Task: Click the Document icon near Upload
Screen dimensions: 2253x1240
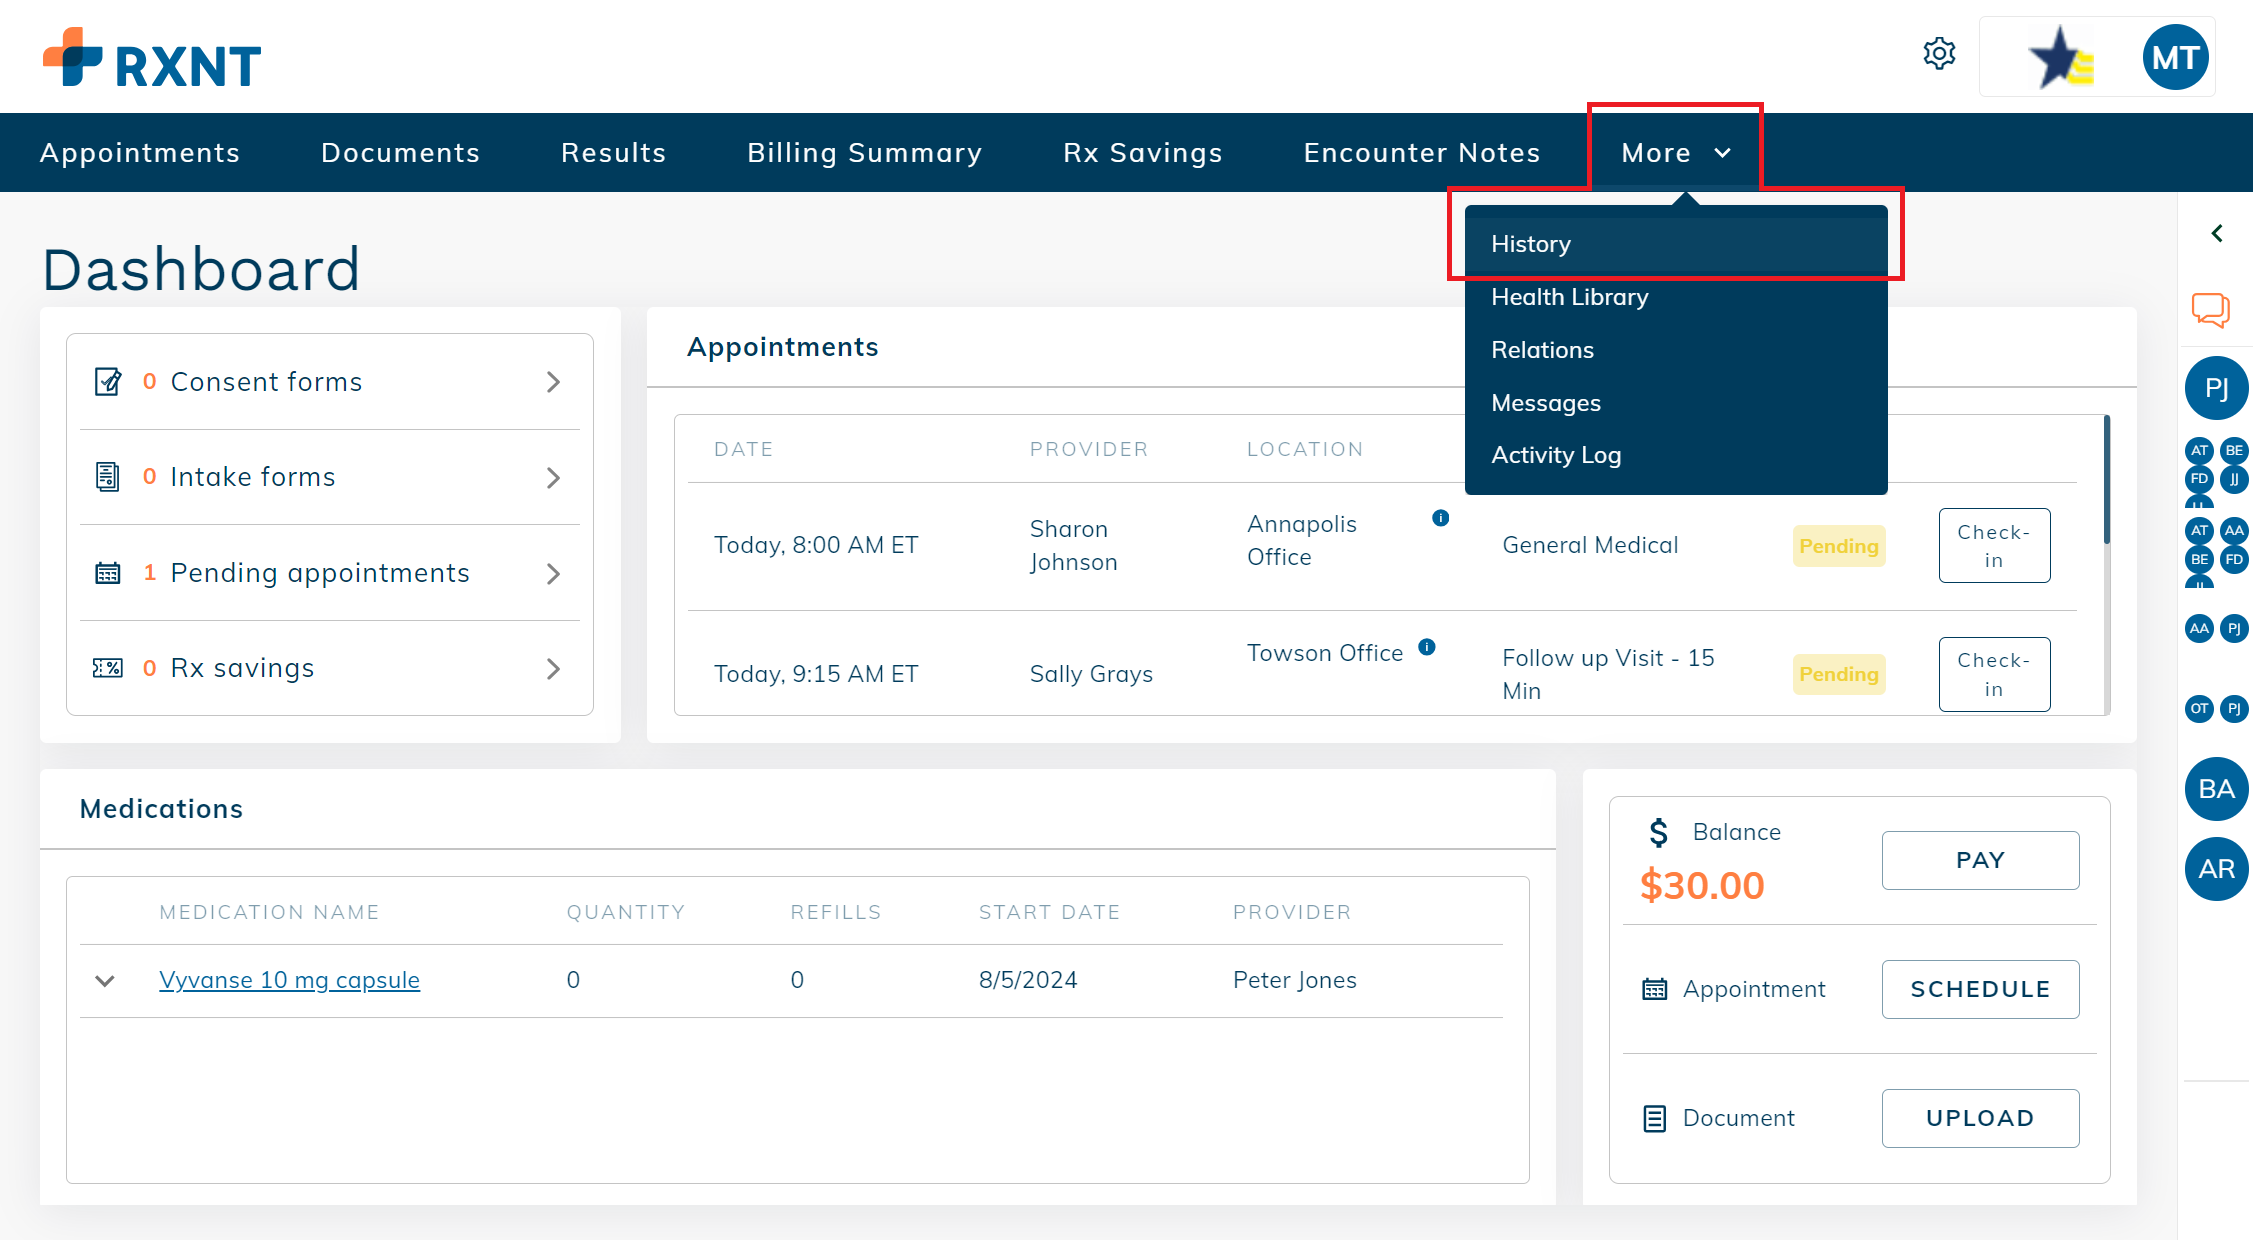Action: pos(1655,1118)
